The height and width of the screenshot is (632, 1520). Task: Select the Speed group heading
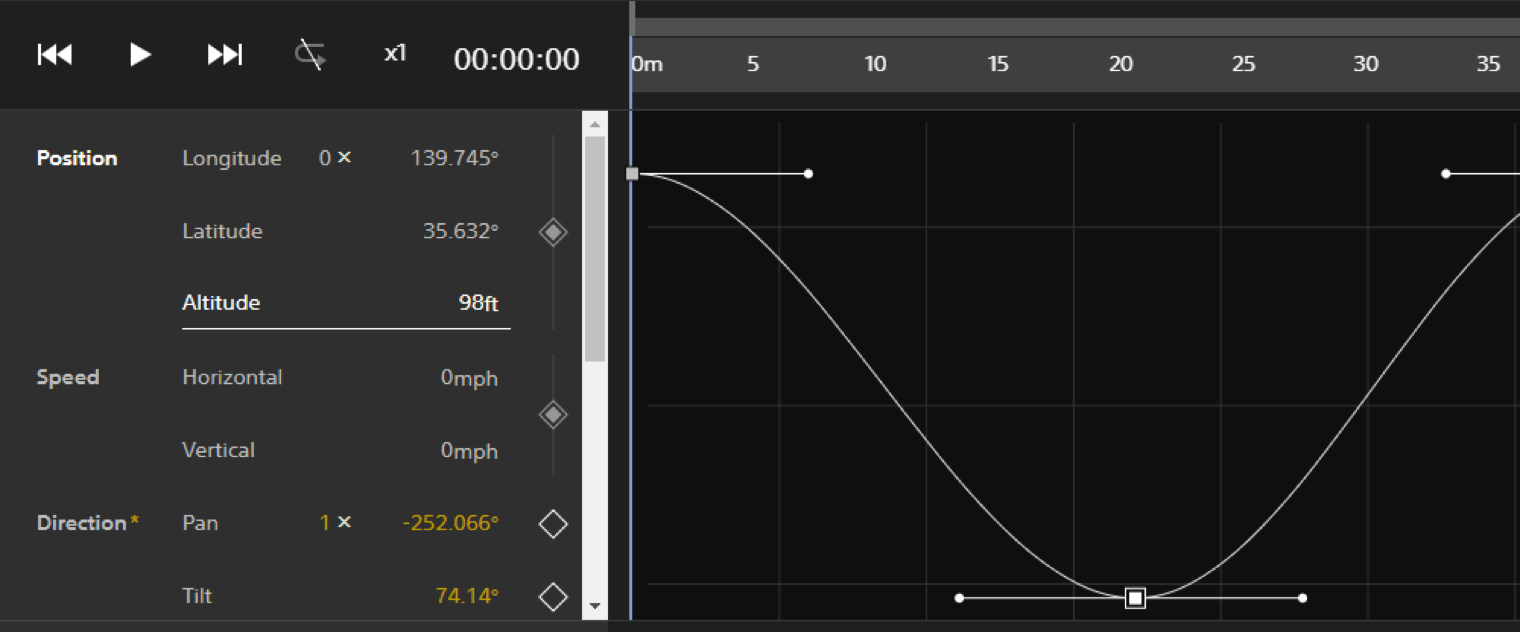[68, 378]
